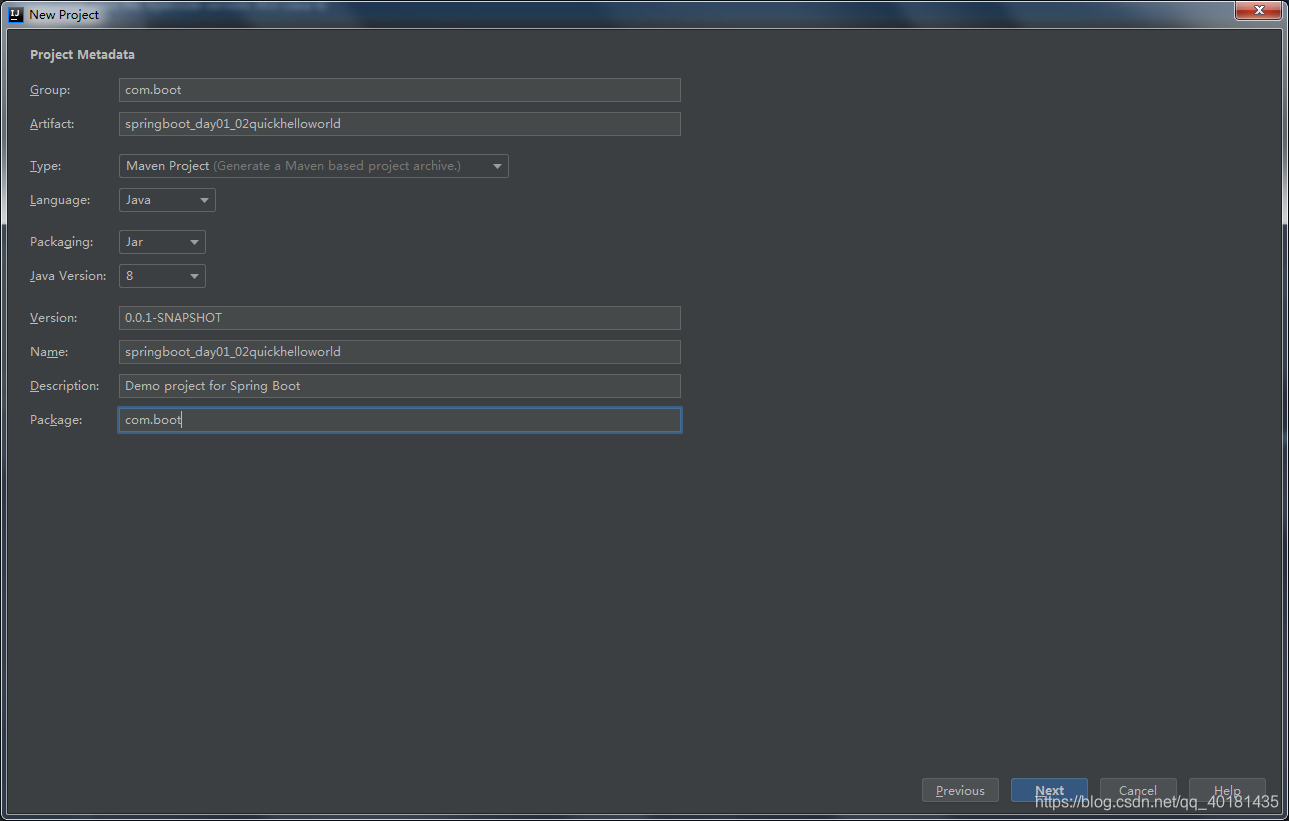Open the Packaging dropdown showing Jar
Screen dimensions: 1289x821
pos(162,242)
